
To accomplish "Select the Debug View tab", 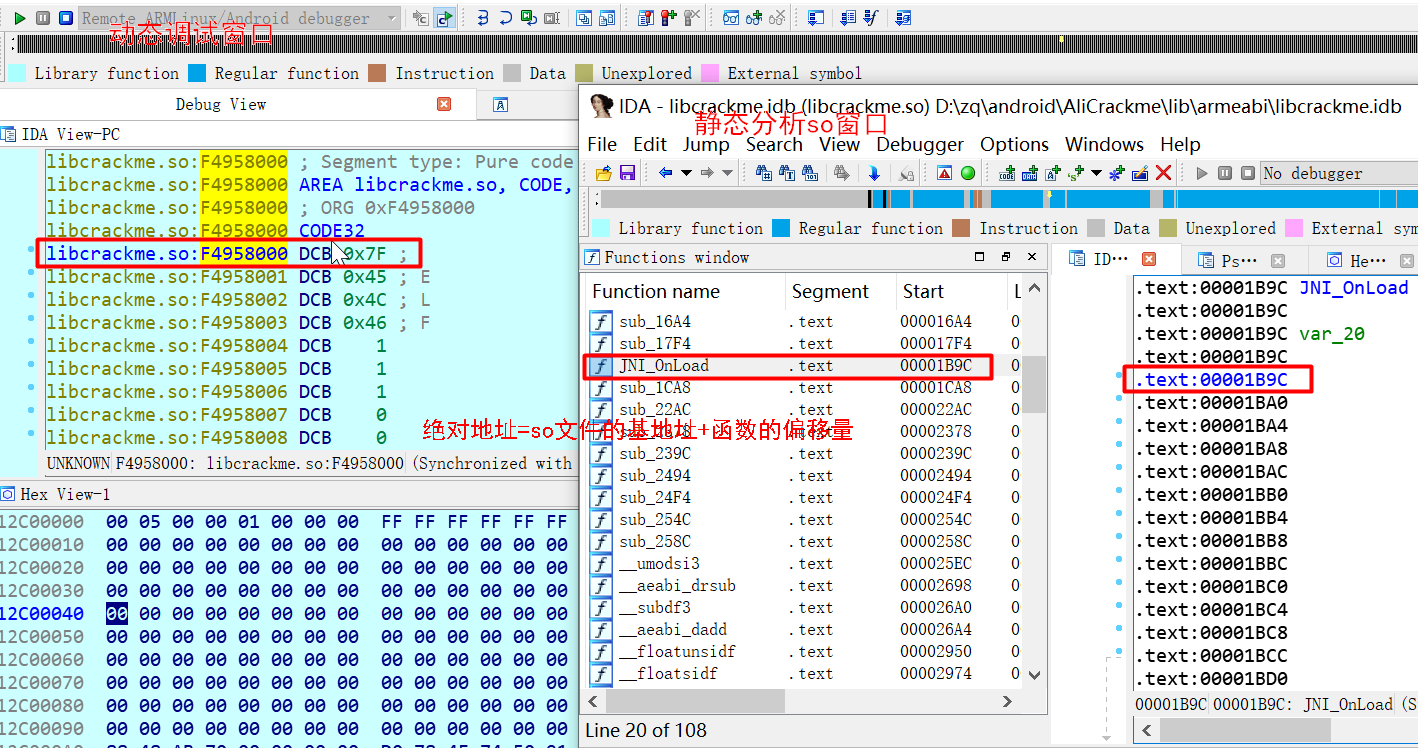I will pos(220,104).
